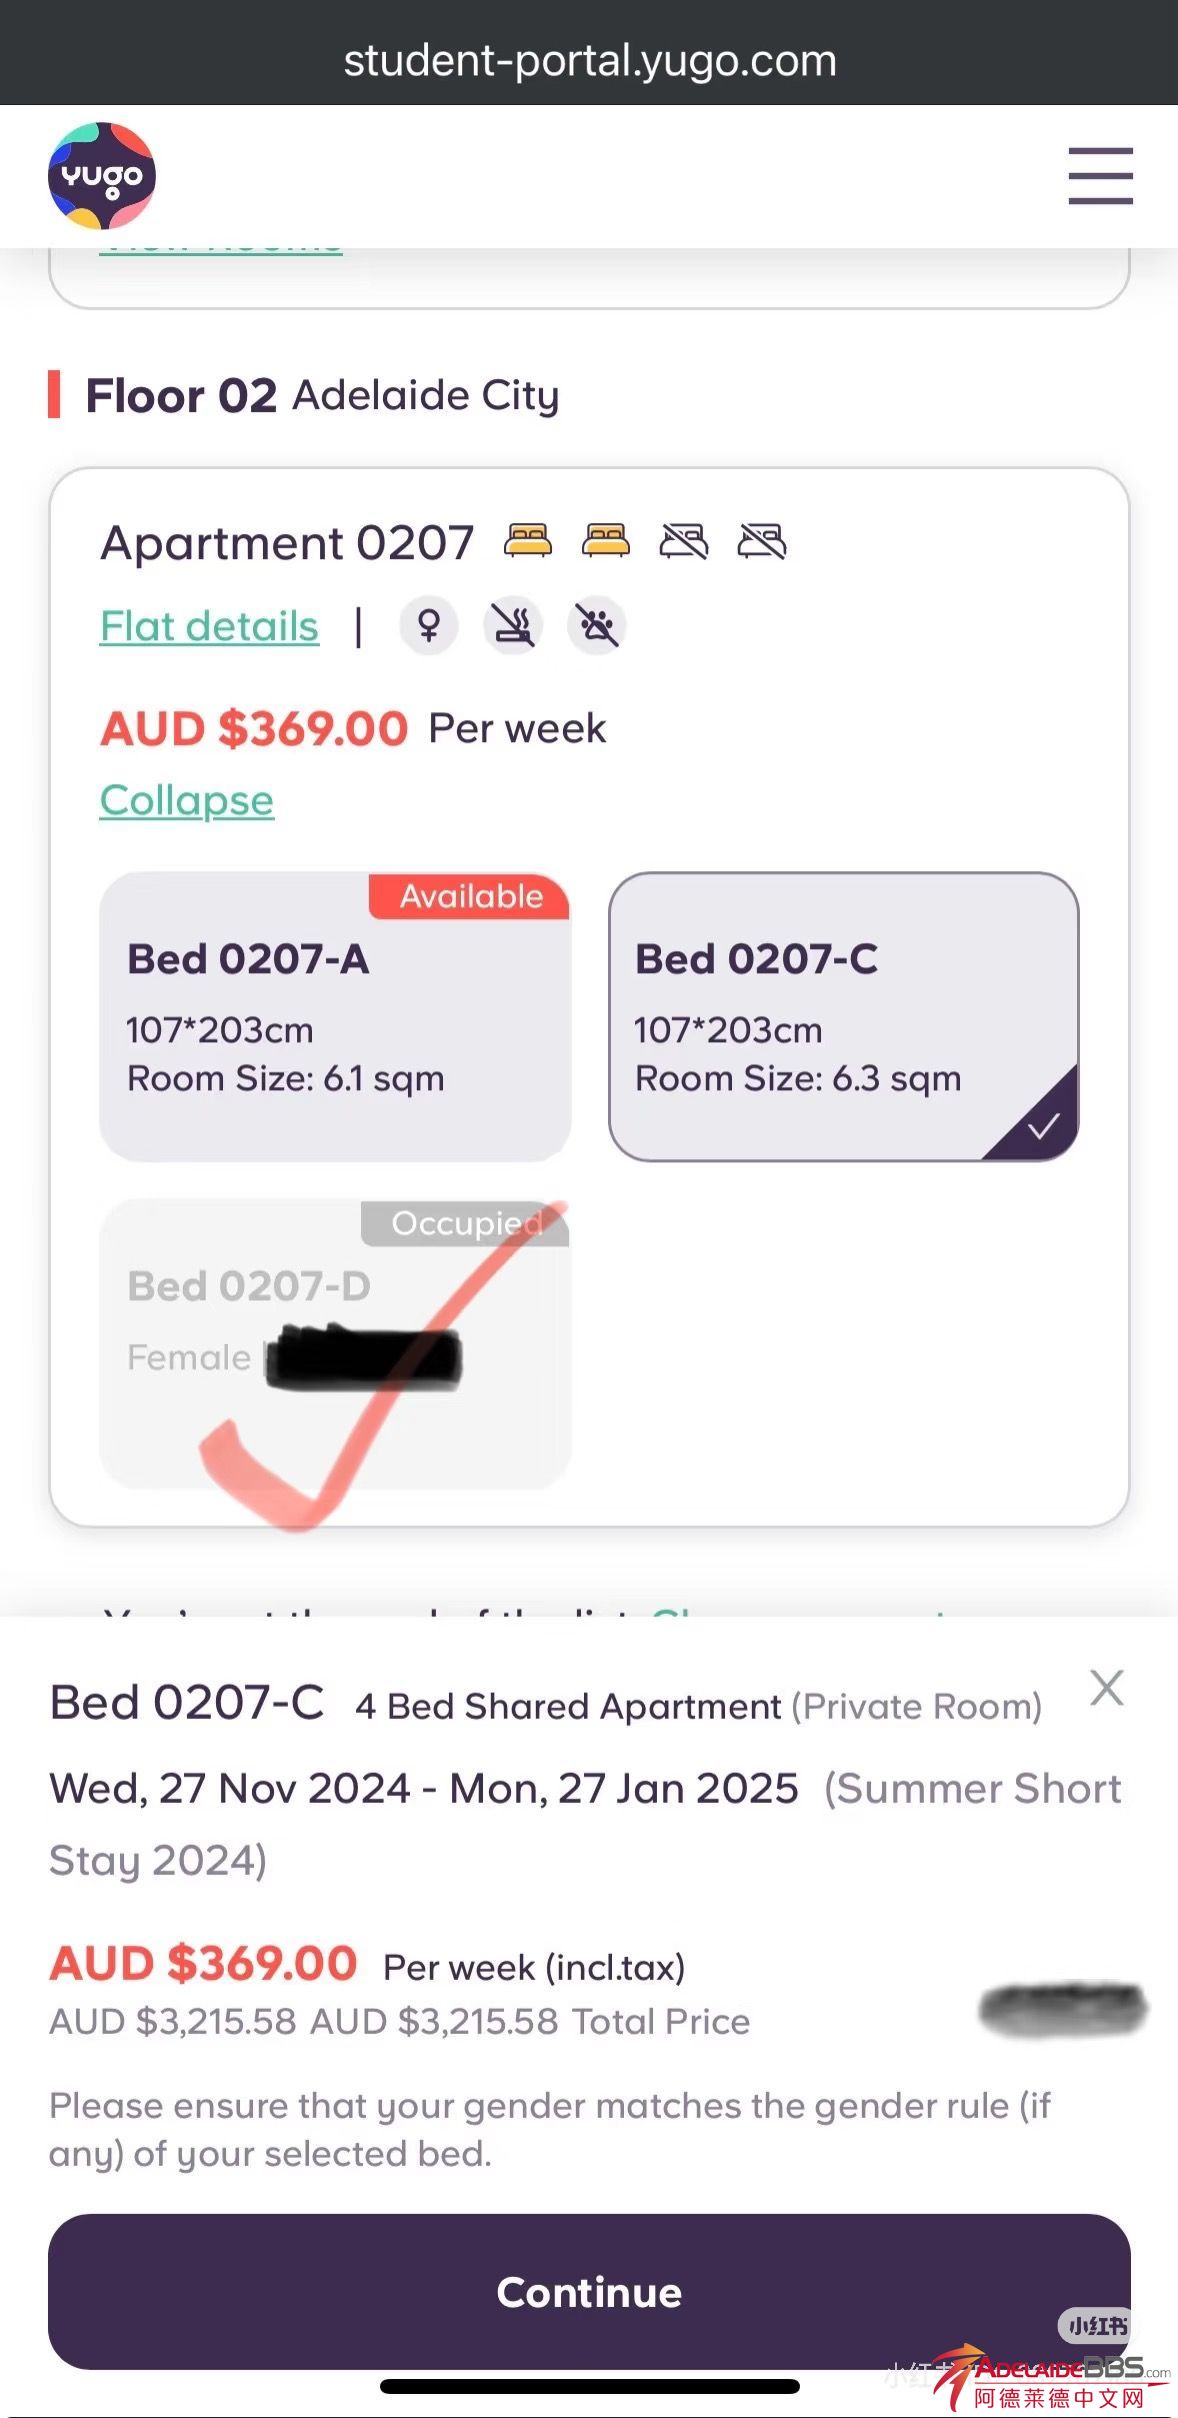This screenshot has width=1178, height=2418.
Task: Close the Bed 0207-C booking summary
Action: 1107,1688
